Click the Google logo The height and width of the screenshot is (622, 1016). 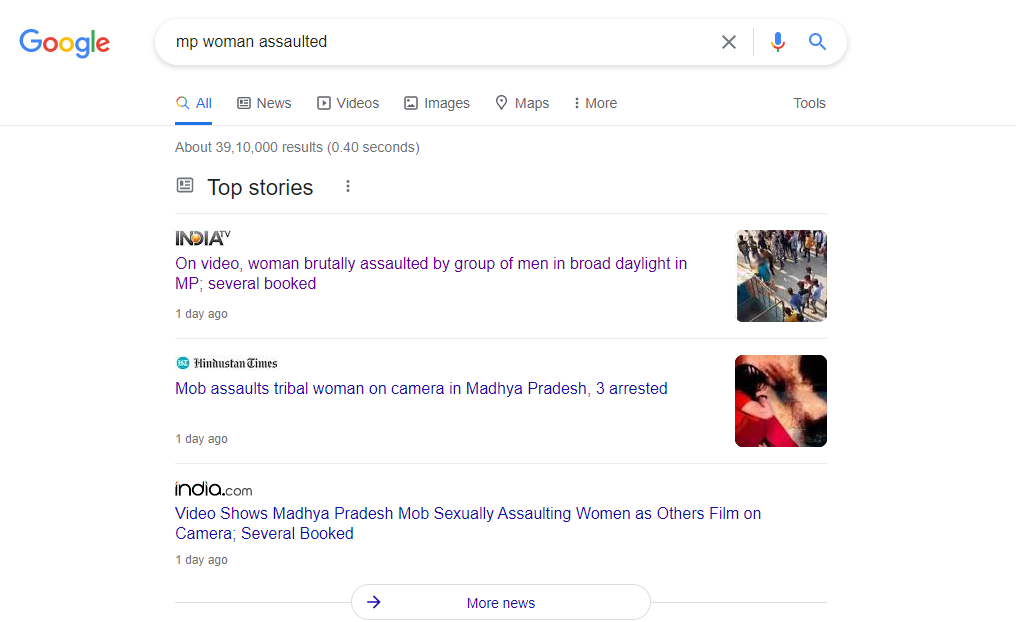pos(64,43)
